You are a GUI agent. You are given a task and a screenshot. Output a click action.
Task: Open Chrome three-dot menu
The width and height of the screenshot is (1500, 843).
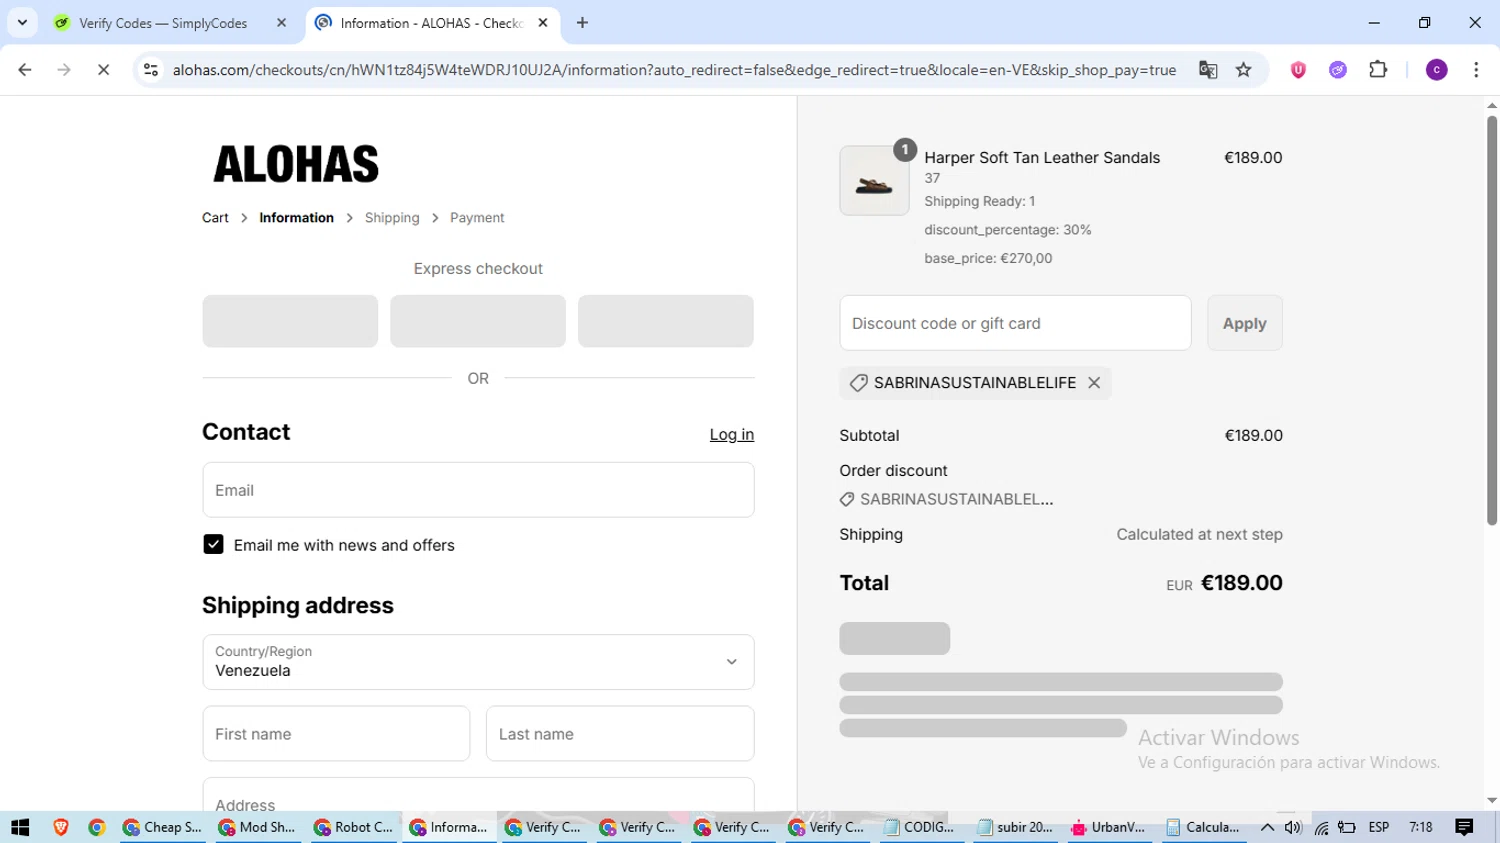pyautogui.click(x=1476, y=70)
